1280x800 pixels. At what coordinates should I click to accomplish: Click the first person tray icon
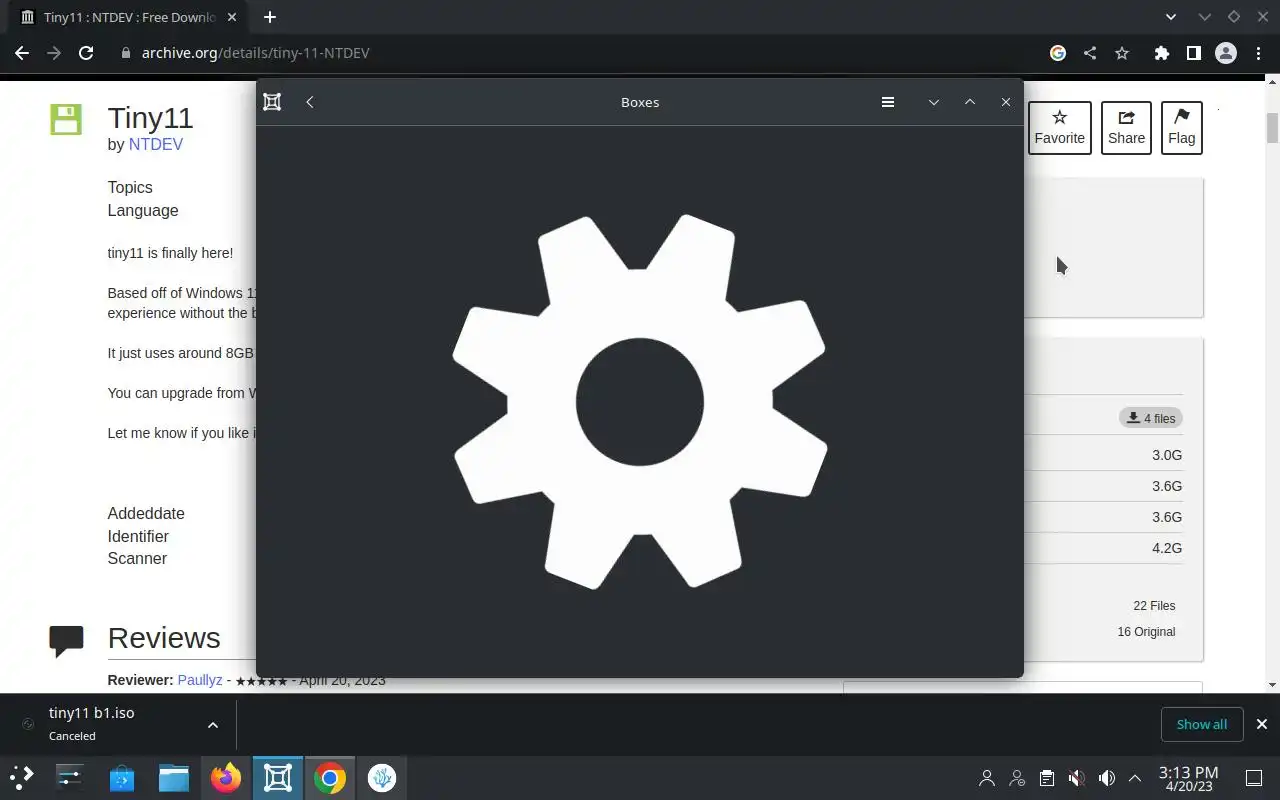(987, 777)
